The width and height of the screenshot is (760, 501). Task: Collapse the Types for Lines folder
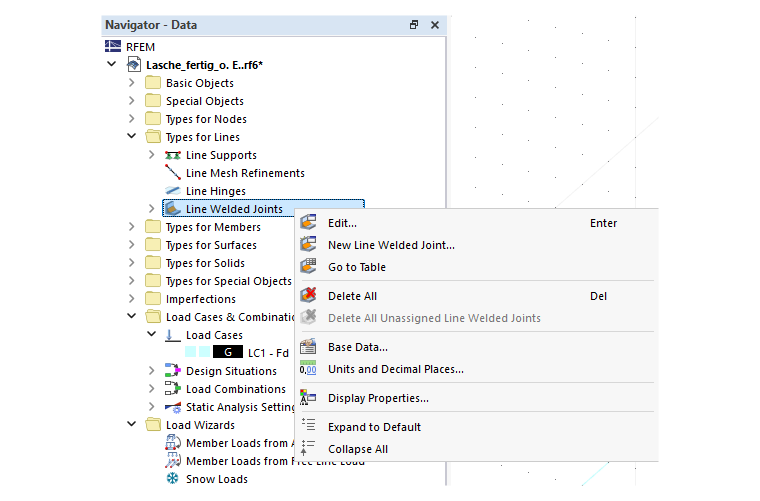(x=131, y=136)
